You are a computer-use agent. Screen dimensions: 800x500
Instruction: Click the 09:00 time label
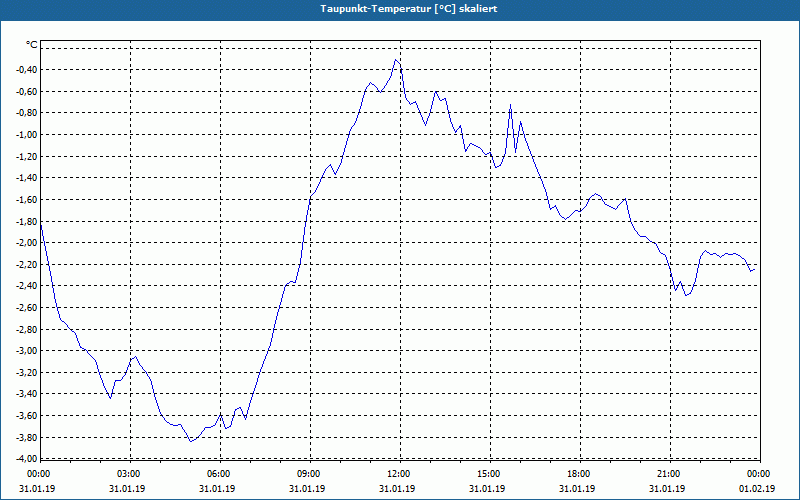point(310,474)
